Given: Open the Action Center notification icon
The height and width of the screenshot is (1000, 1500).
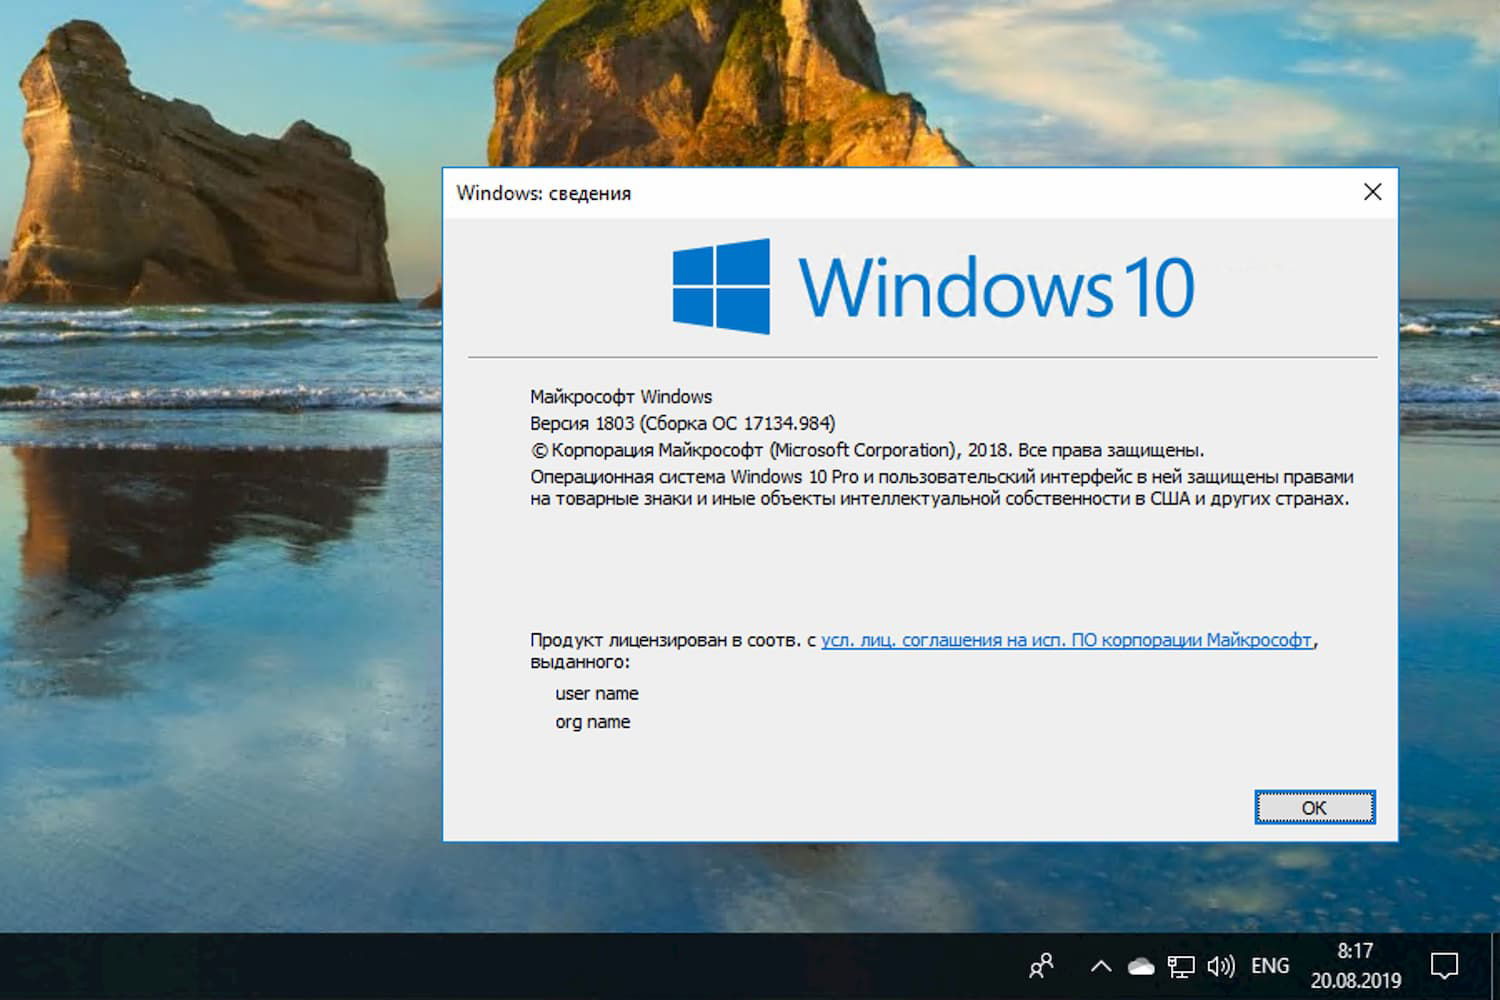Looking at the screenshot, I should click(1447, 966).
